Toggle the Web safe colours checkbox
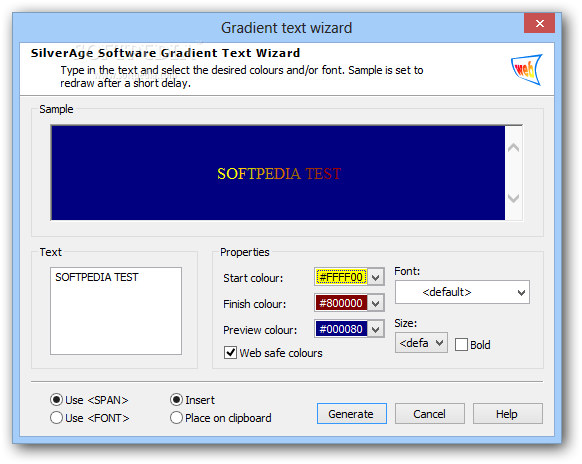Screen dimensions: 582x464 [x=230, y=352]
